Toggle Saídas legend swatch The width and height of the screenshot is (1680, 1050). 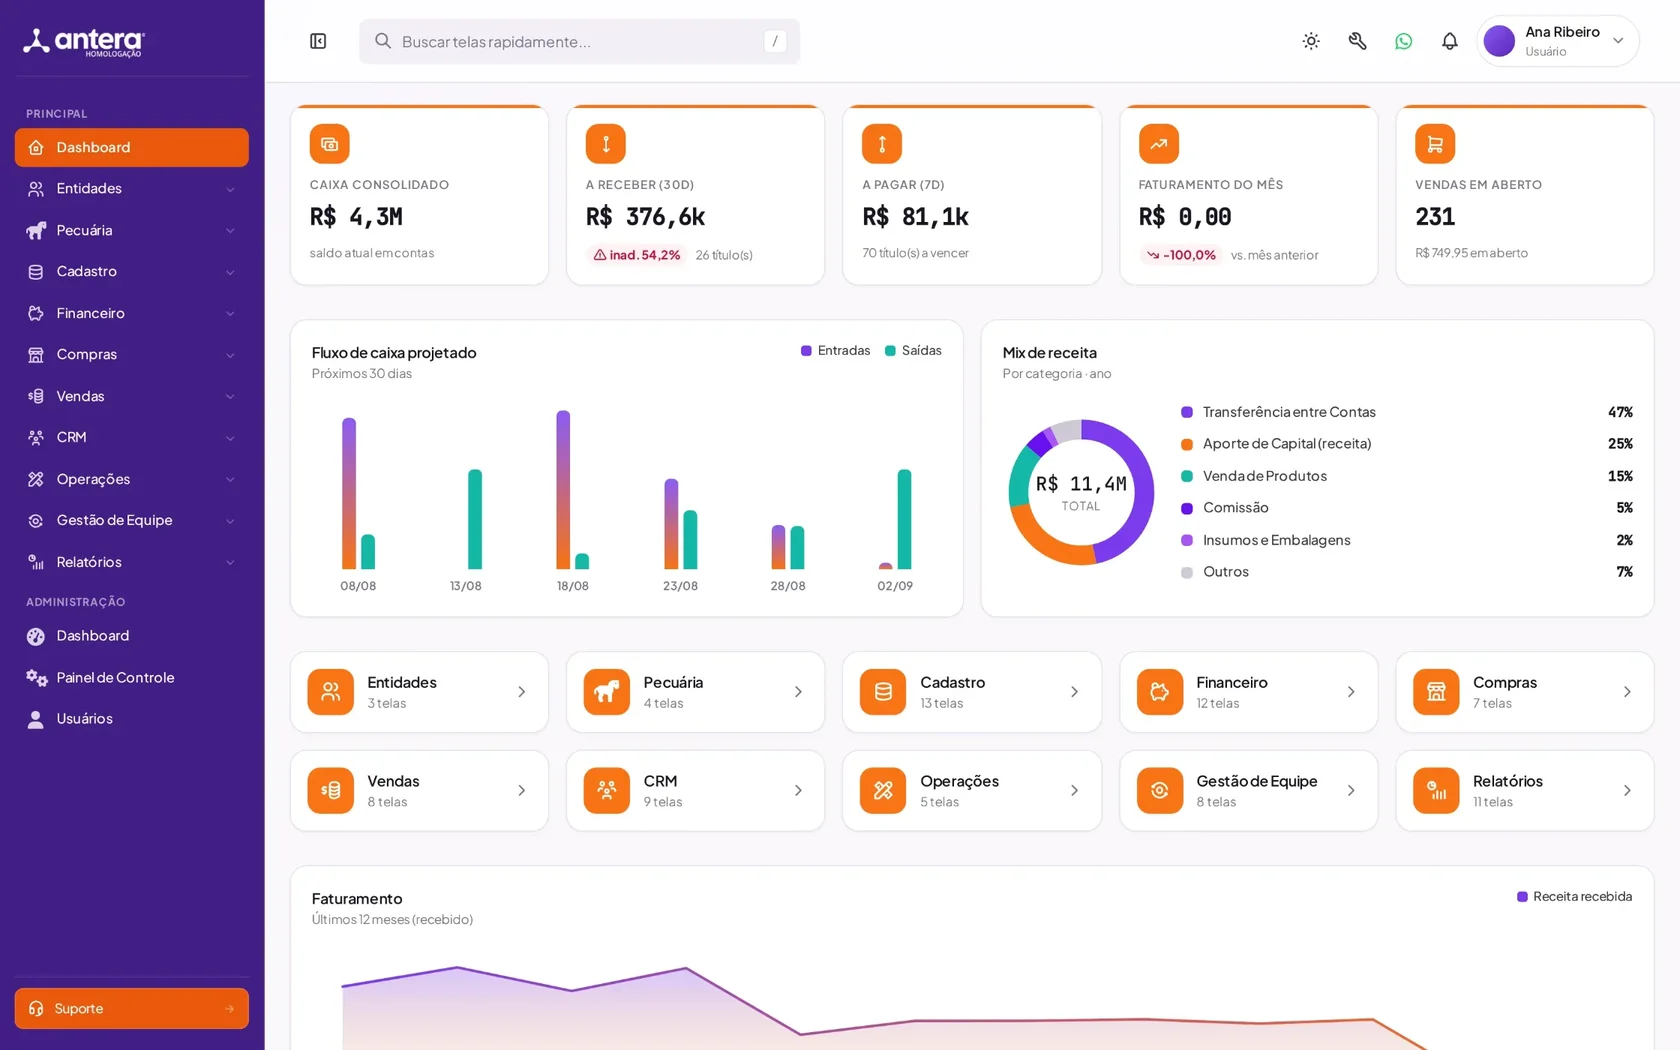(x=890, y=351)
